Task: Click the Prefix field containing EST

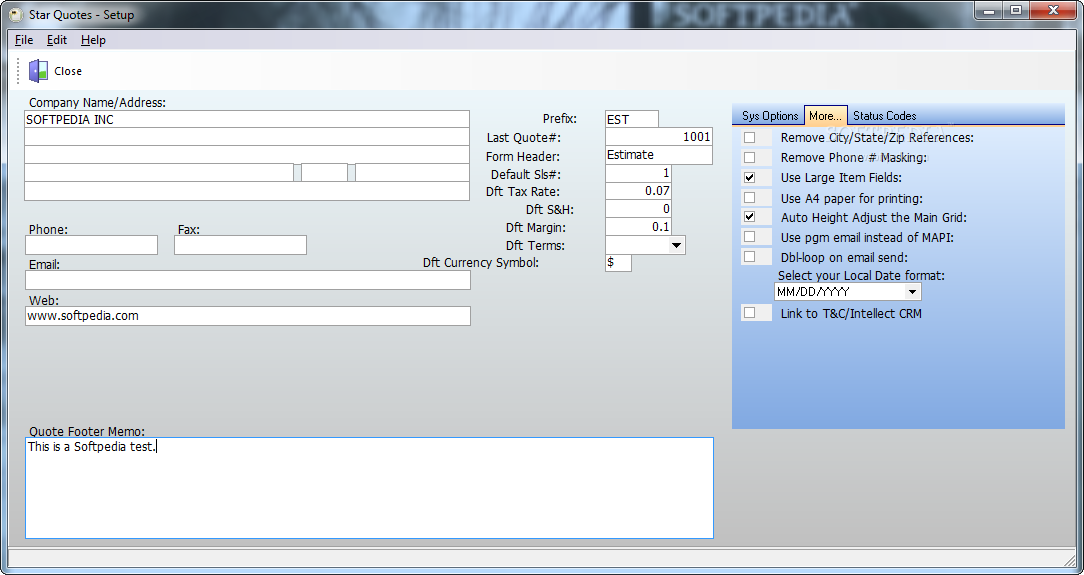Action: (632, 119)
